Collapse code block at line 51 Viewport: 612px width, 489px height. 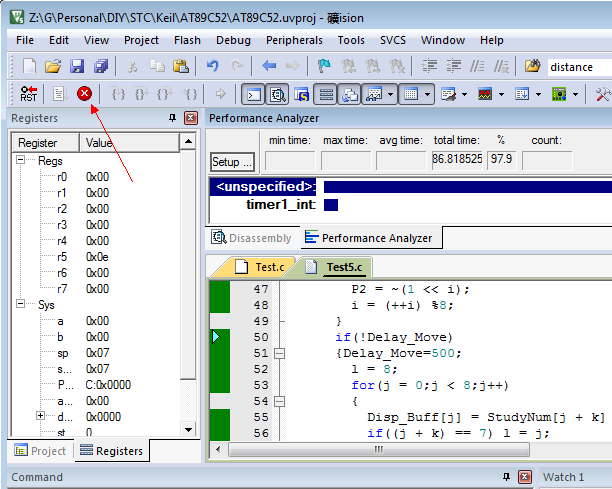[279, 353]
